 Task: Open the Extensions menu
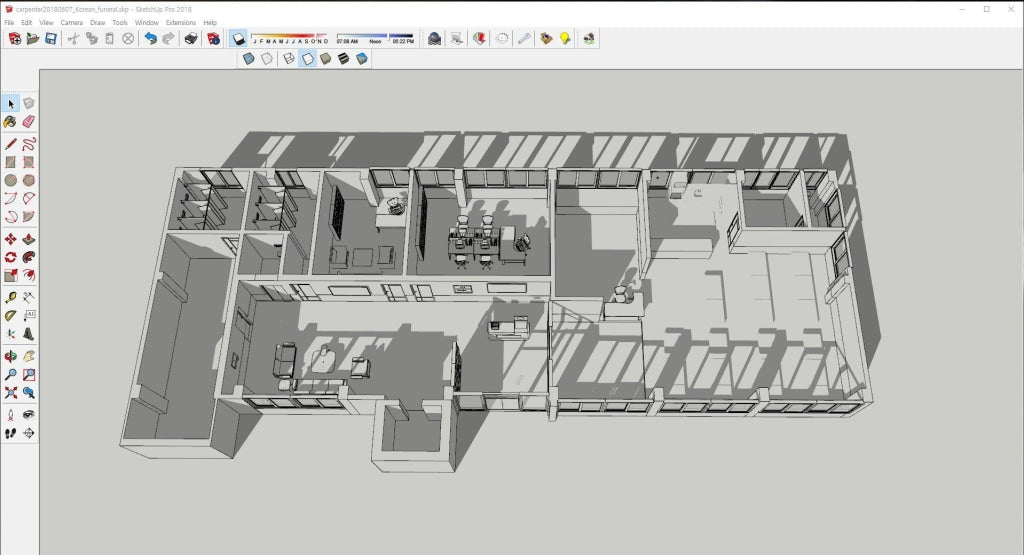click(181, 22)
